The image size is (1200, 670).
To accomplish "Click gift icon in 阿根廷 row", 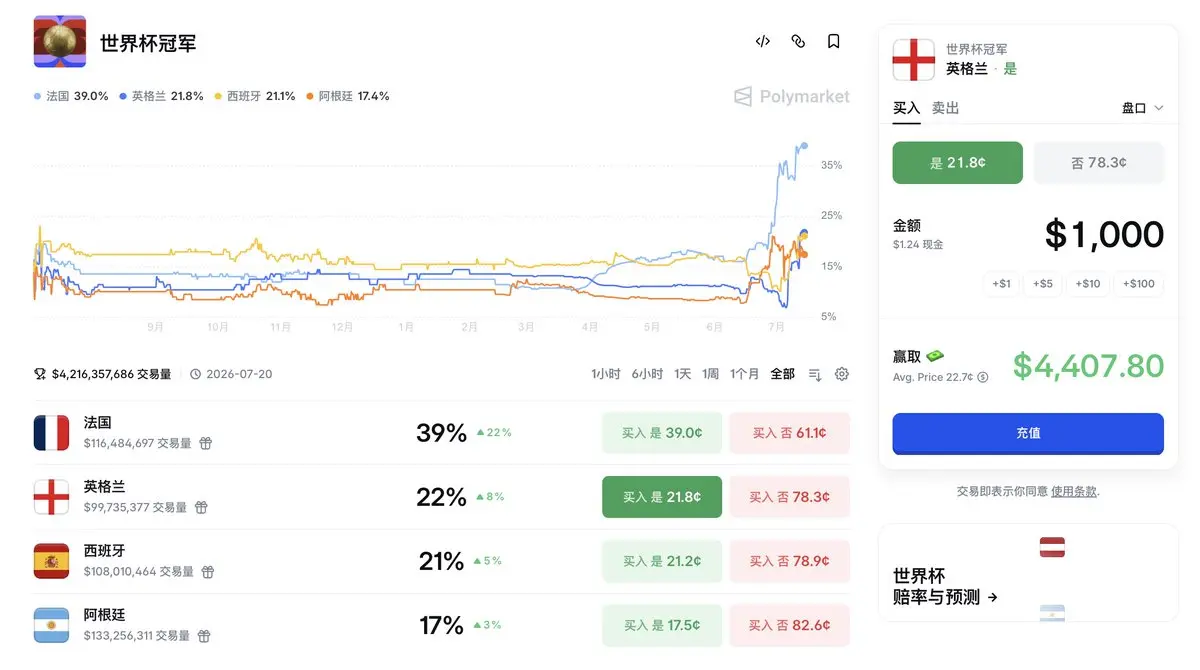I will (204, 635).
